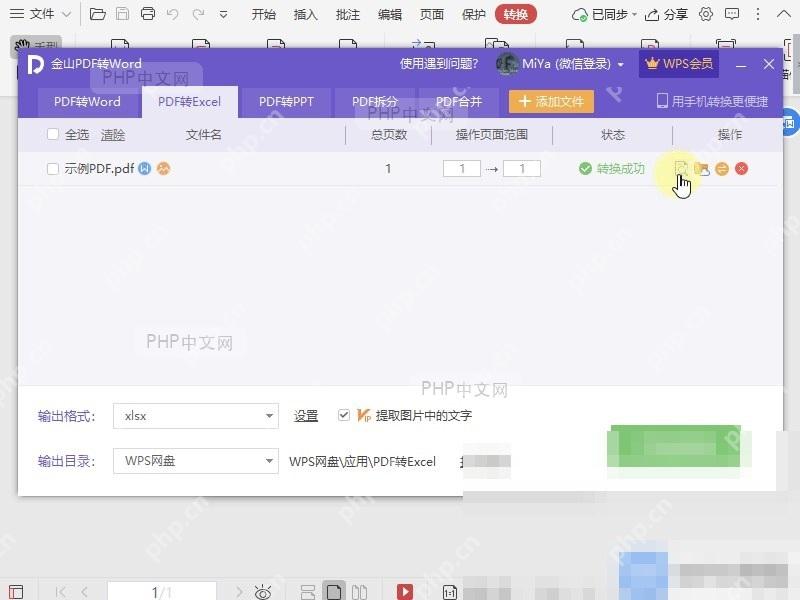Click the redo arrow icon
800x600 pixels.
coord(198,14)
